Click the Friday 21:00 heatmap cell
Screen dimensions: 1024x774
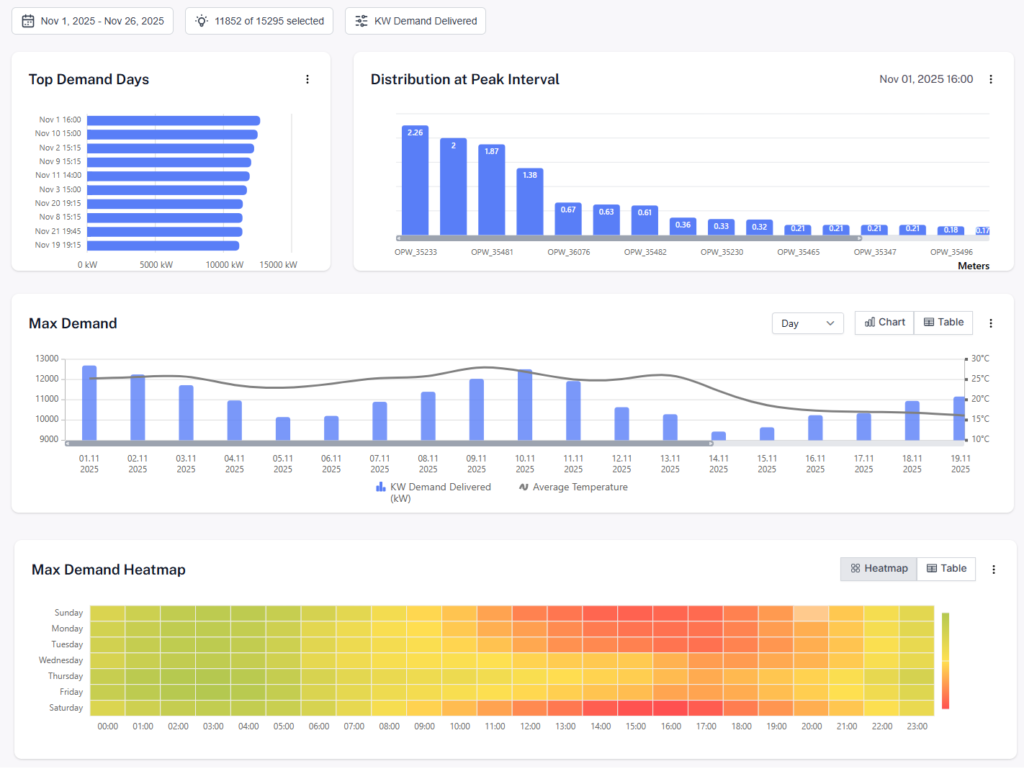(x=846, y=692)
